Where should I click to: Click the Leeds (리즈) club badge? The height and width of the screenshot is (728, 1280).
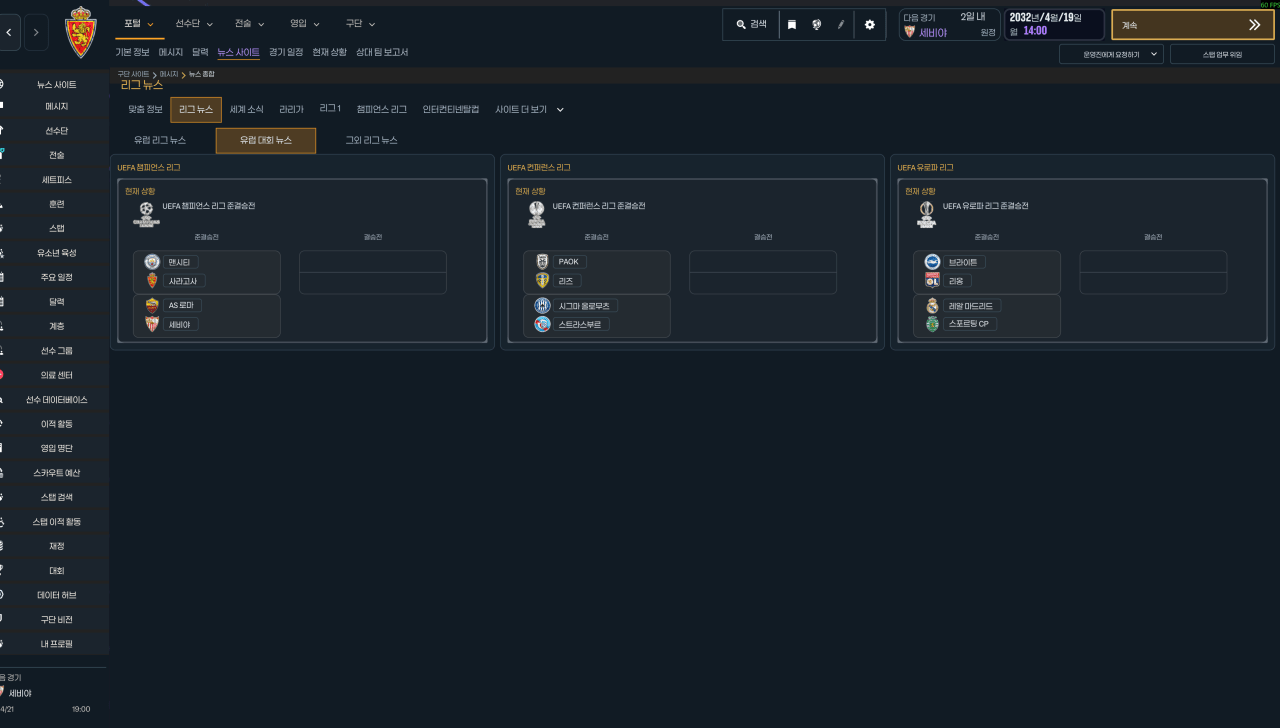542,280
